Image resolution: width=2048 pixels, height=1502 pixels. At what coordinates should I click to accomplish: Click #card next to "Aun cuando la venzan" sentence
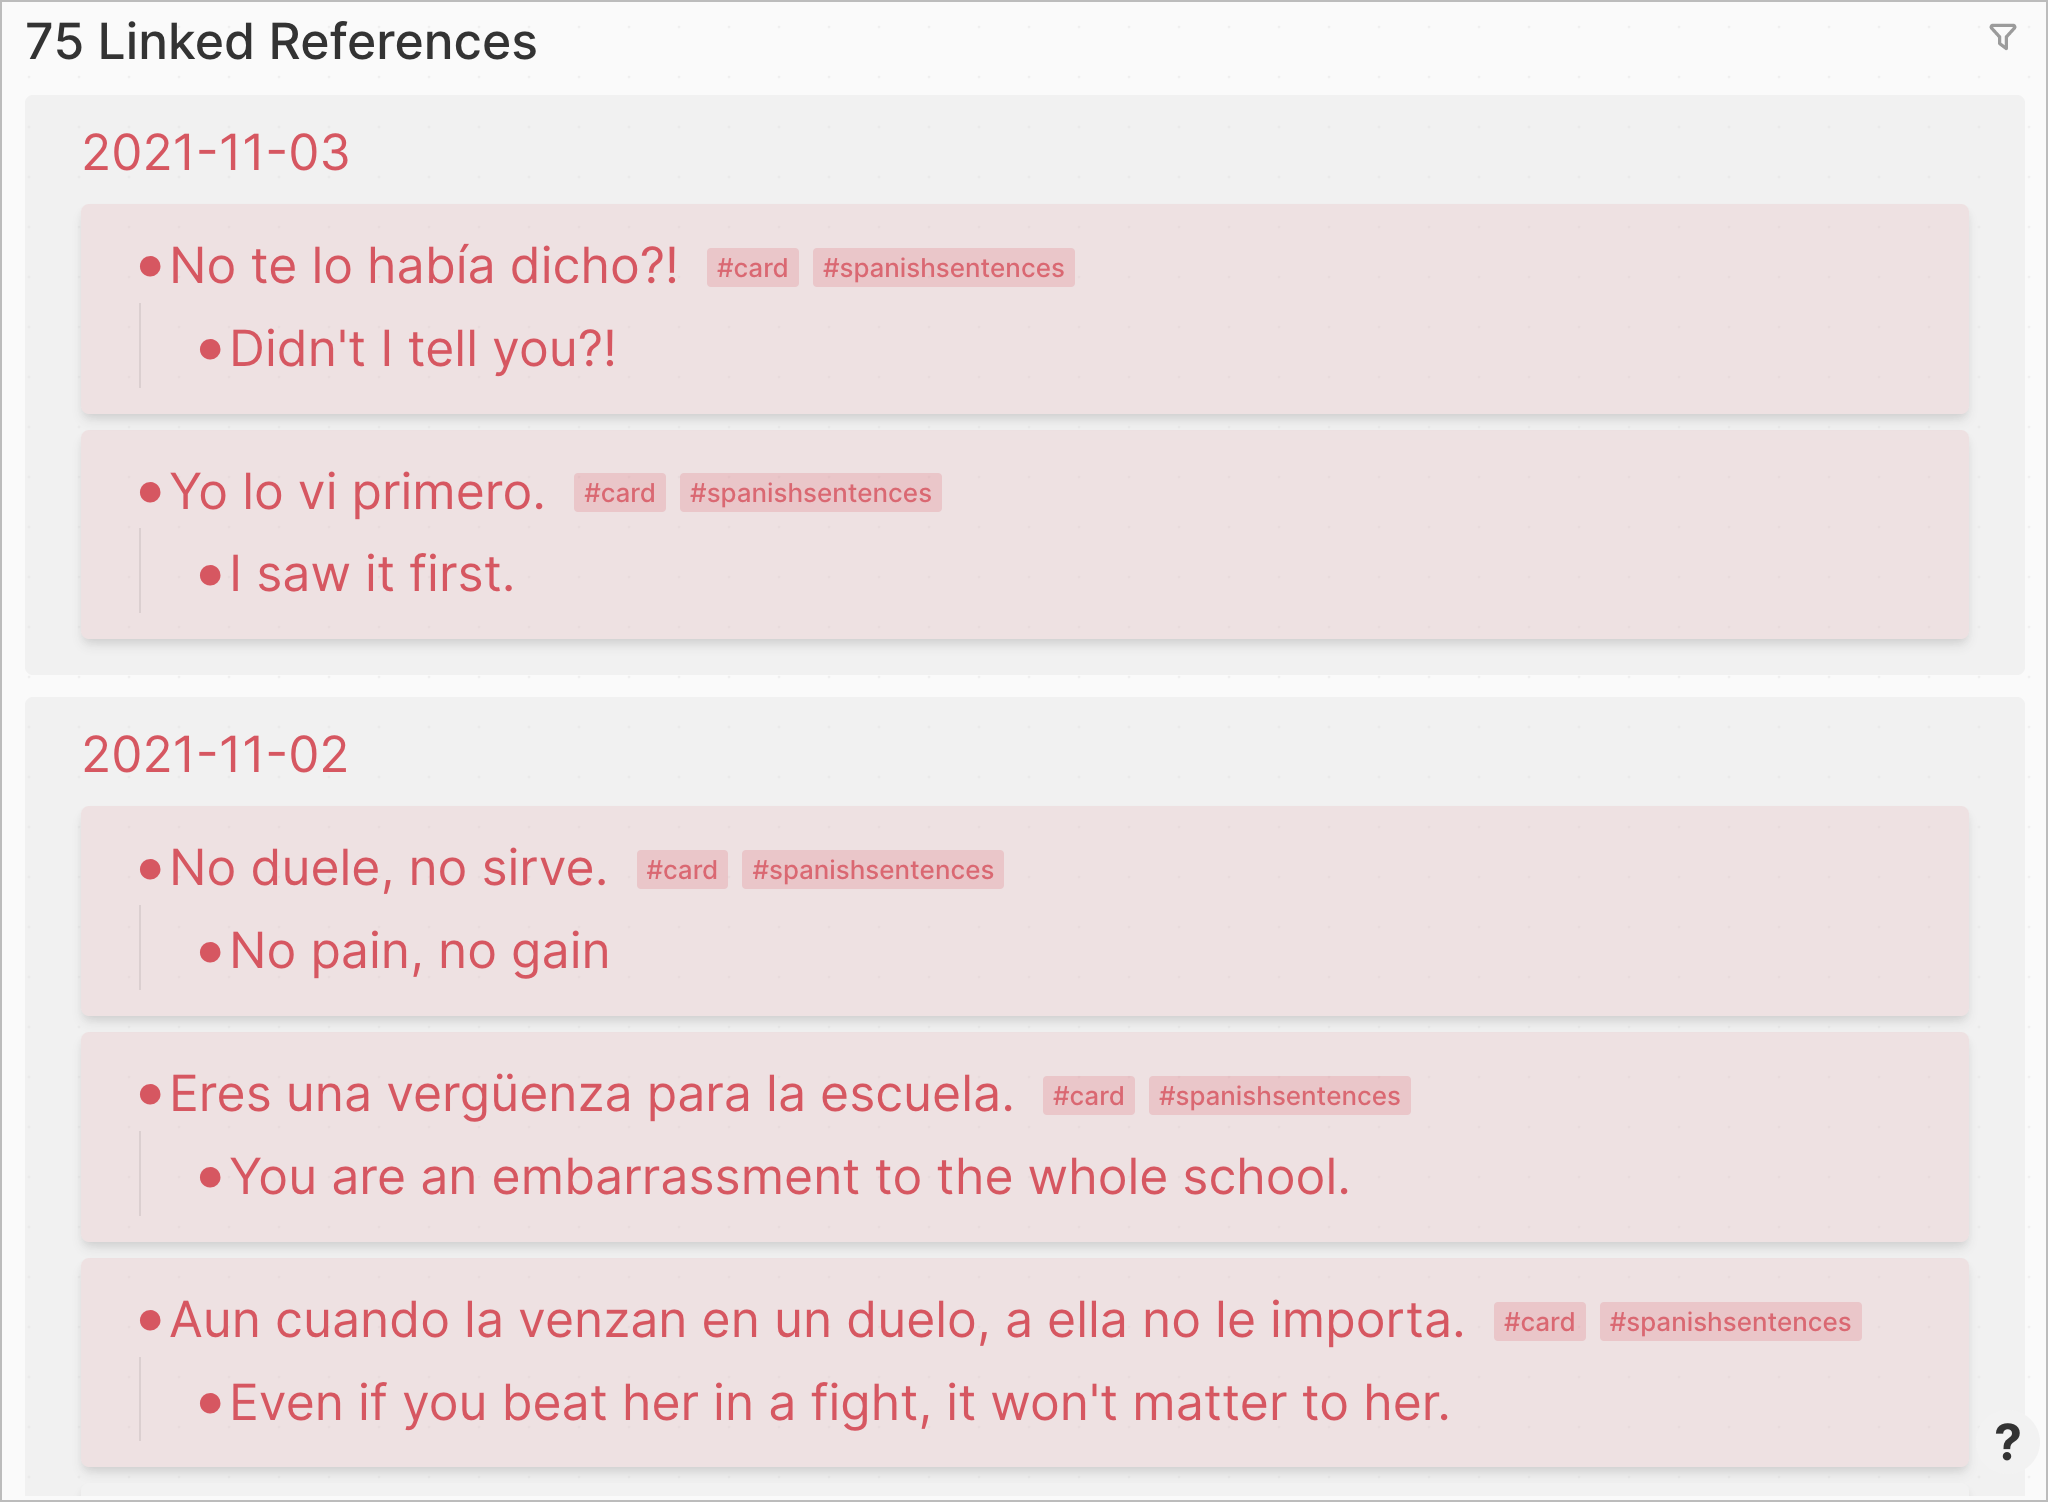(x=1540, y=1321)
